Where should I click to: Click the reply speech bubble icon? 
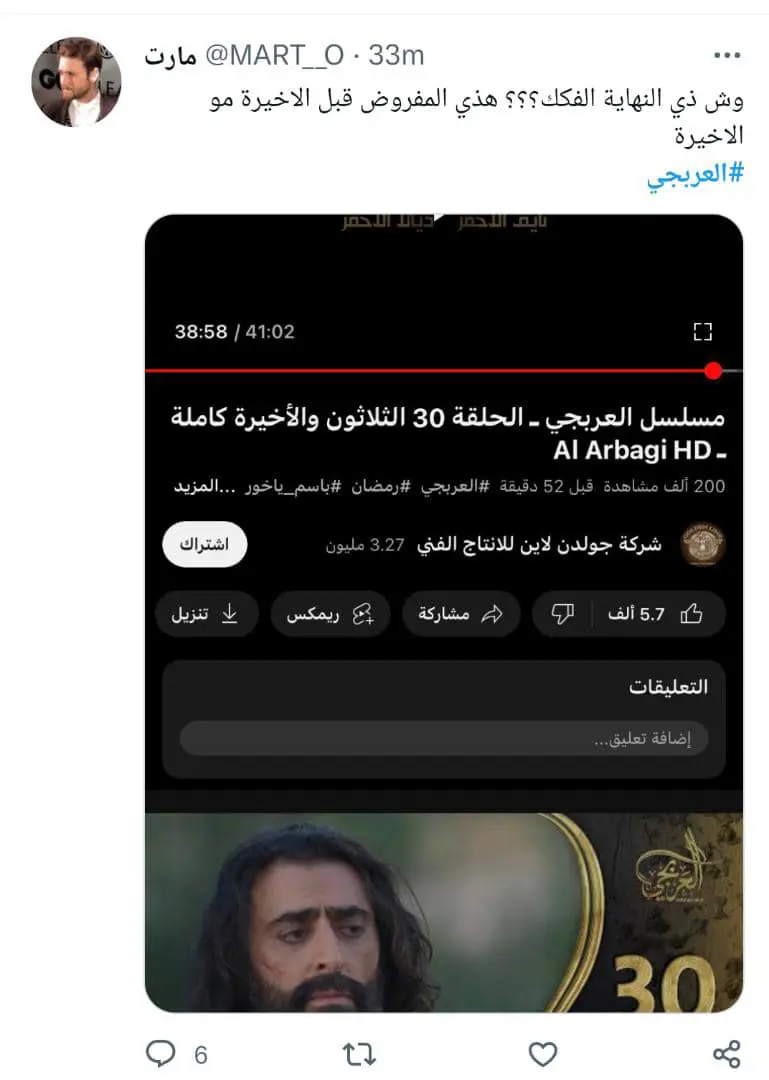pyautogui.click(x=161, y=1053)
